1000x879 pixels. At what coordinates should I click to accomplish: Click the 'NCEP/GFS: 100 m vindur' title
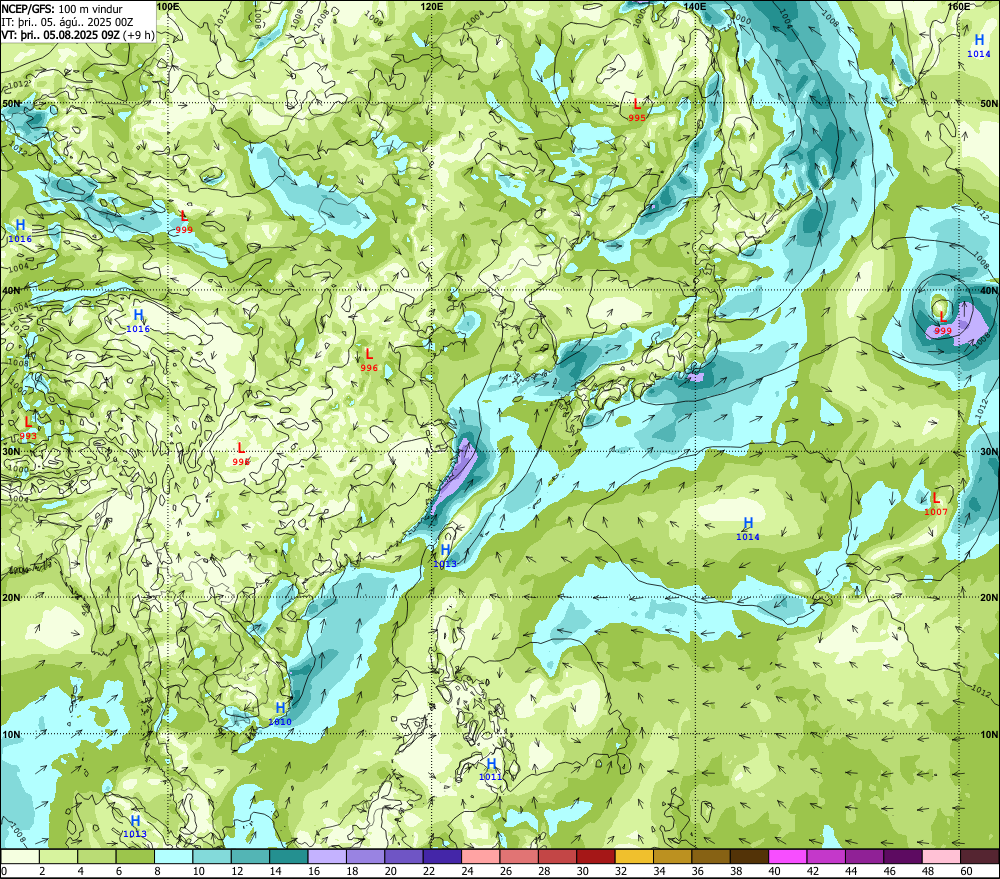[x=62, y=9]
